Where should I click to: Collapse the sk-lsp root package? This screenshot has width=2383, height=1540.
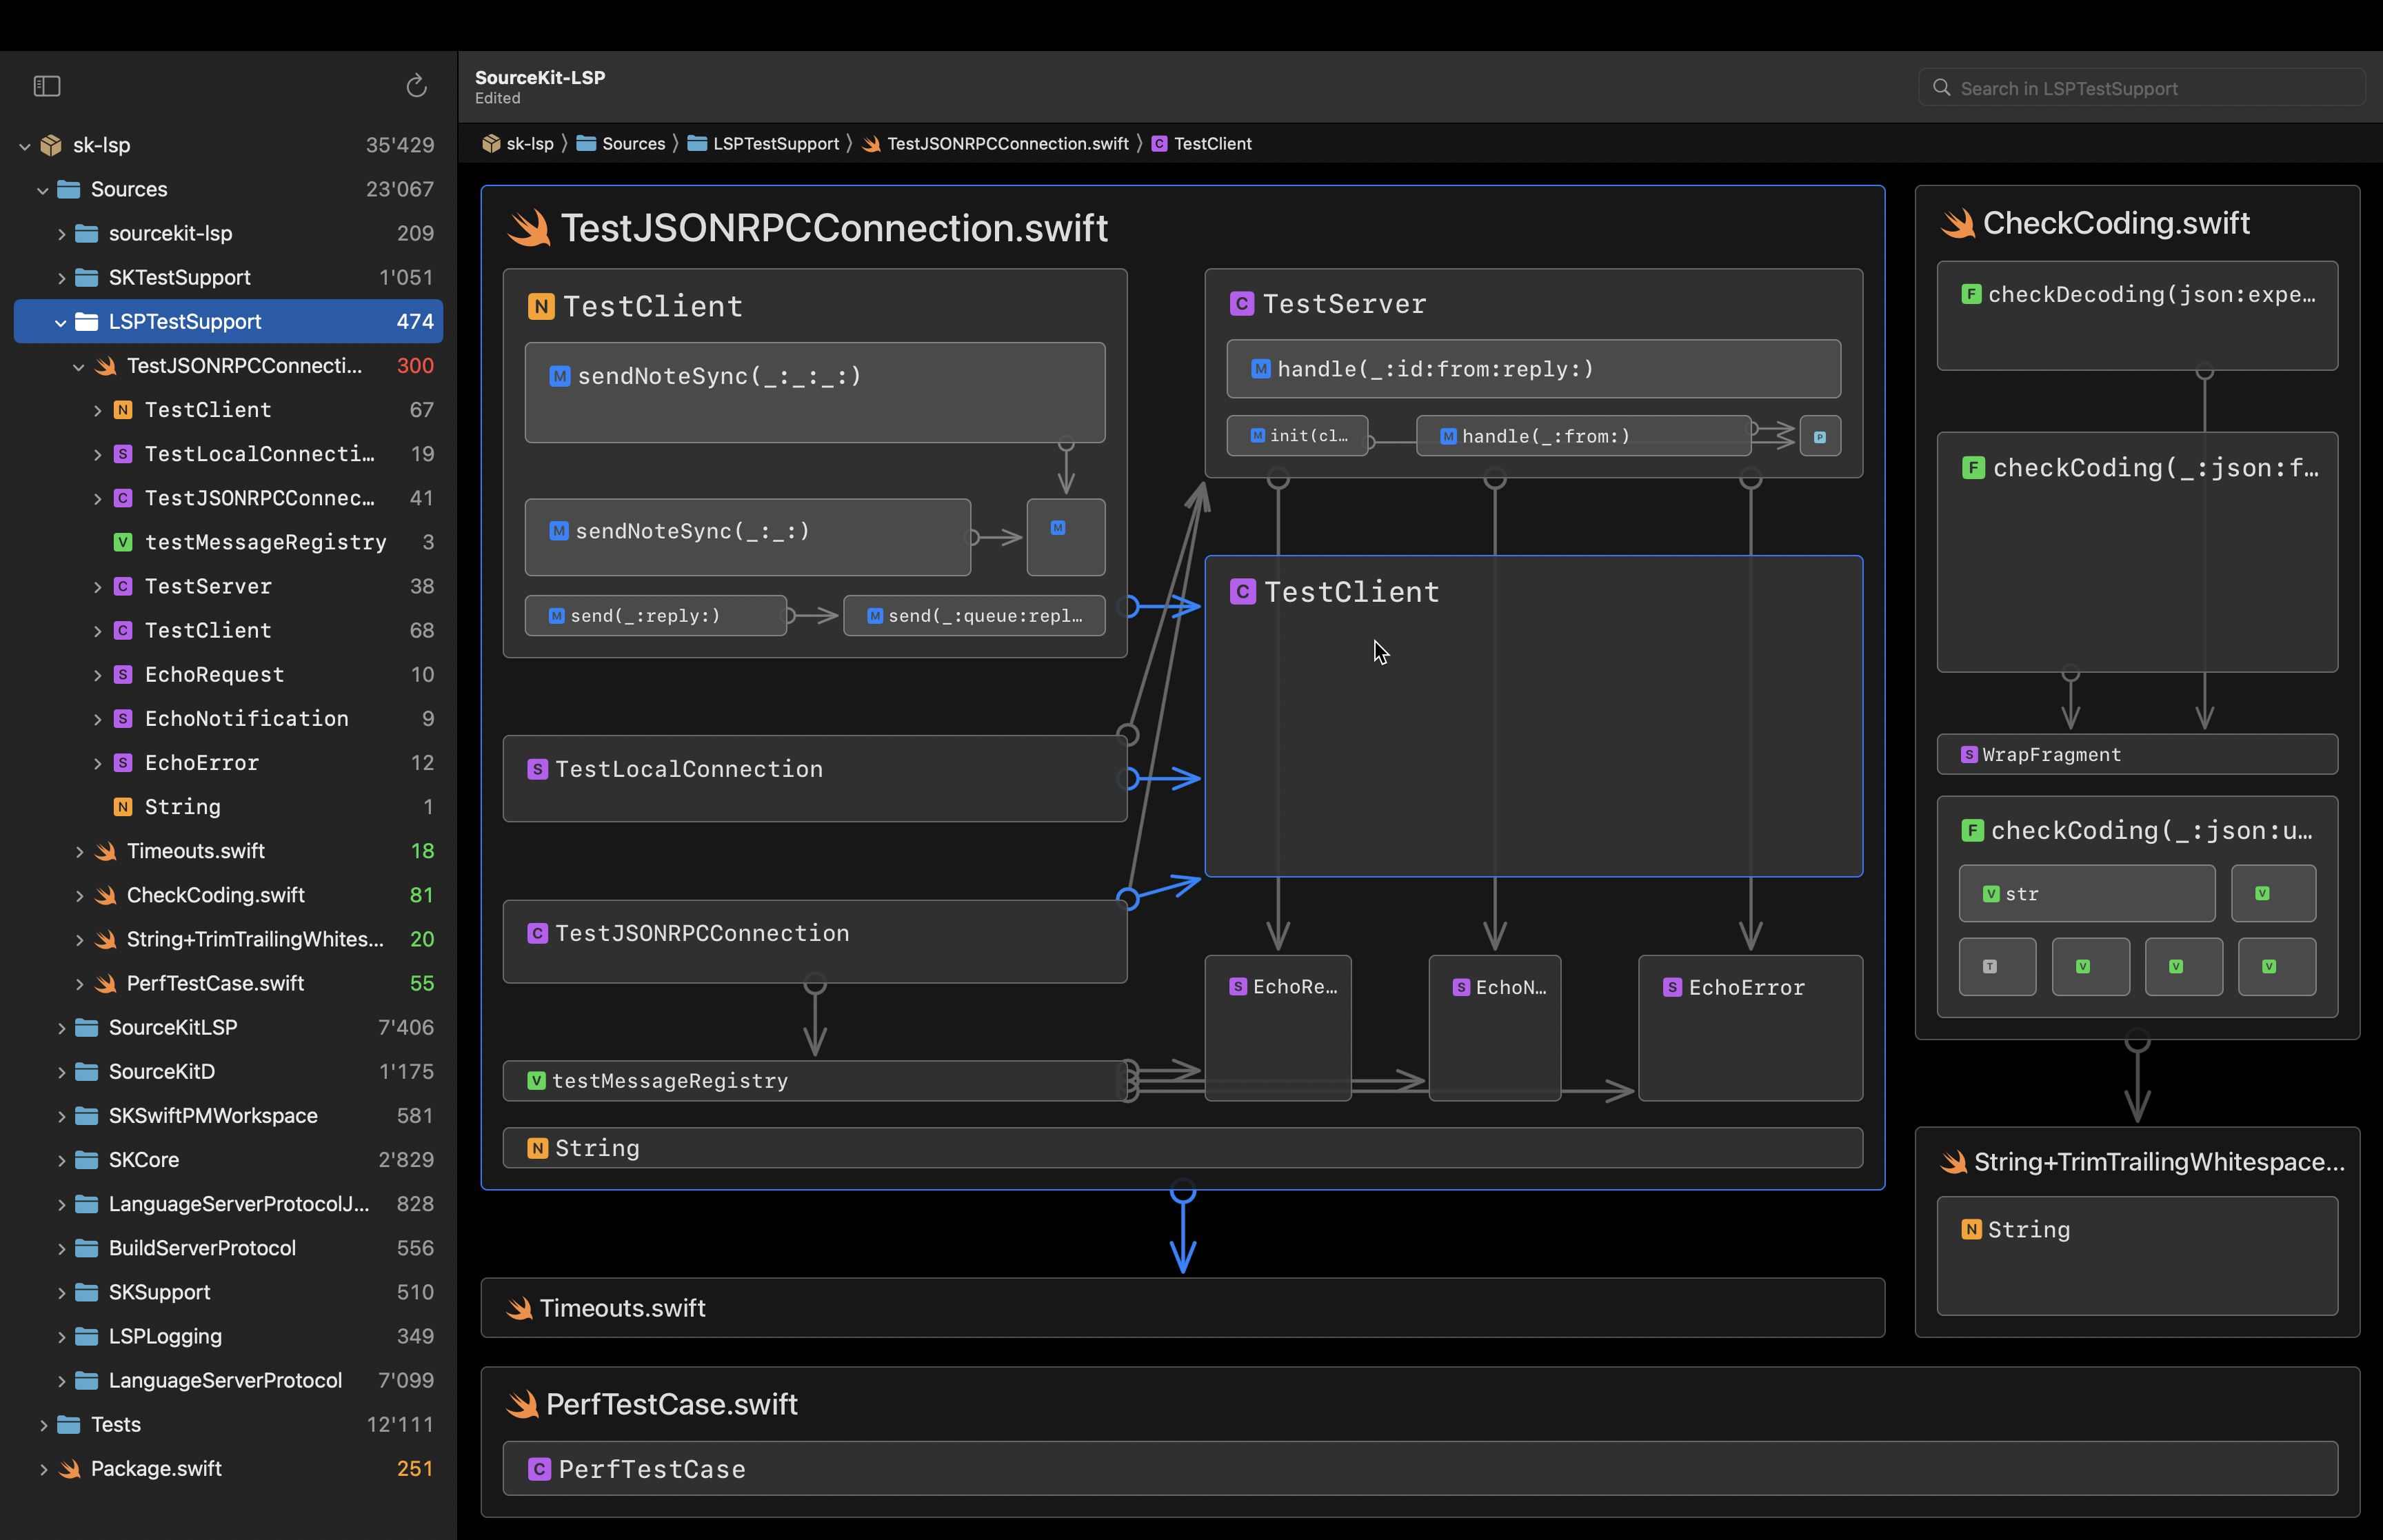[25, 146]
